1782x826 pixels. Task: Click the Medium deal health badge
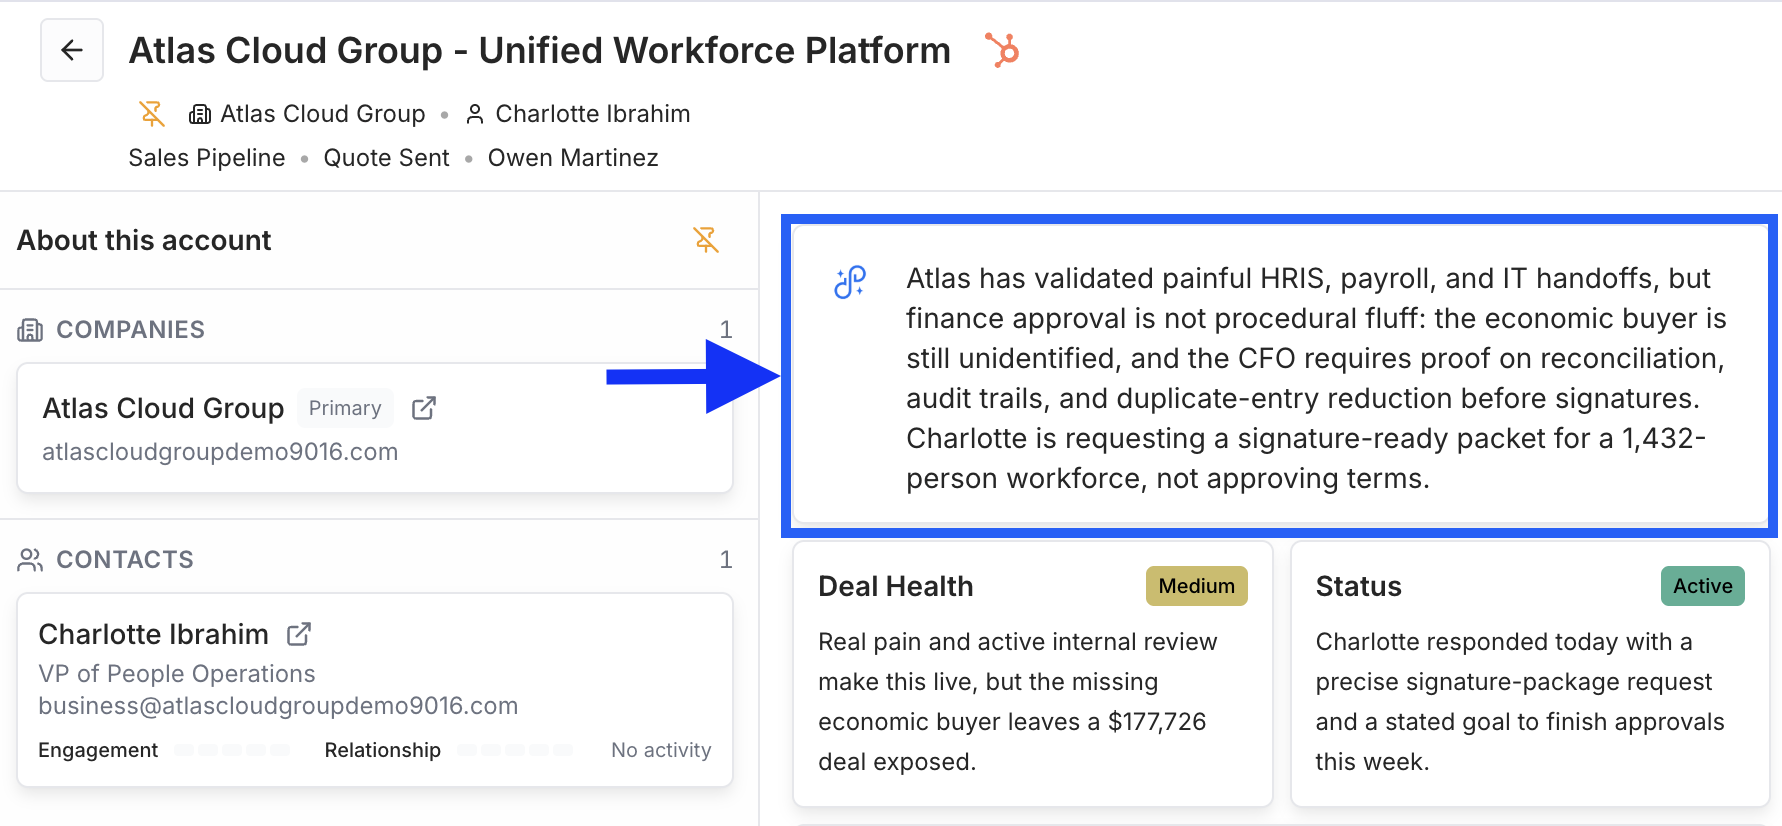coord(1197,586)
